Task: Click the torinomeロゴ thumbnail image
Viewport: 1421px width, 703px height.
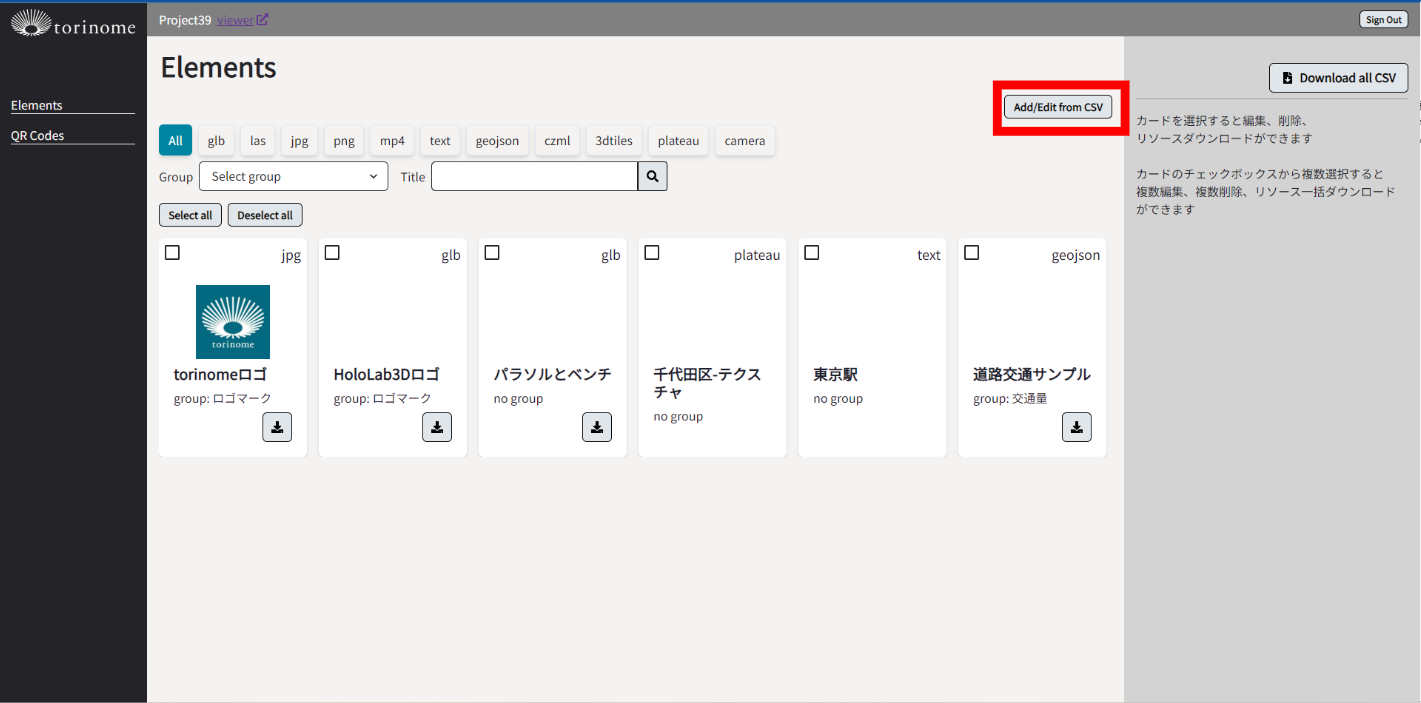Action: coord(233,322)
